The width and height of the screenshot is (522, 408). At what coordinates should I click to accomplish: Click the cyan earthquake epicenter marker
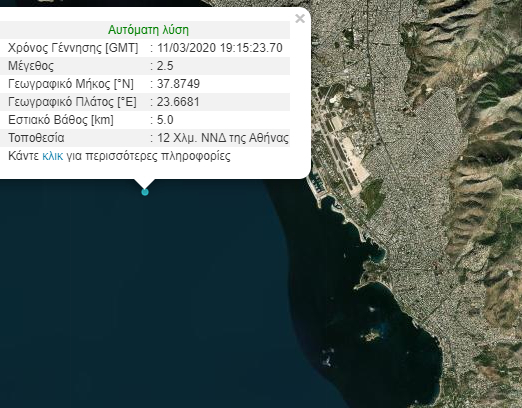[145, 192]
